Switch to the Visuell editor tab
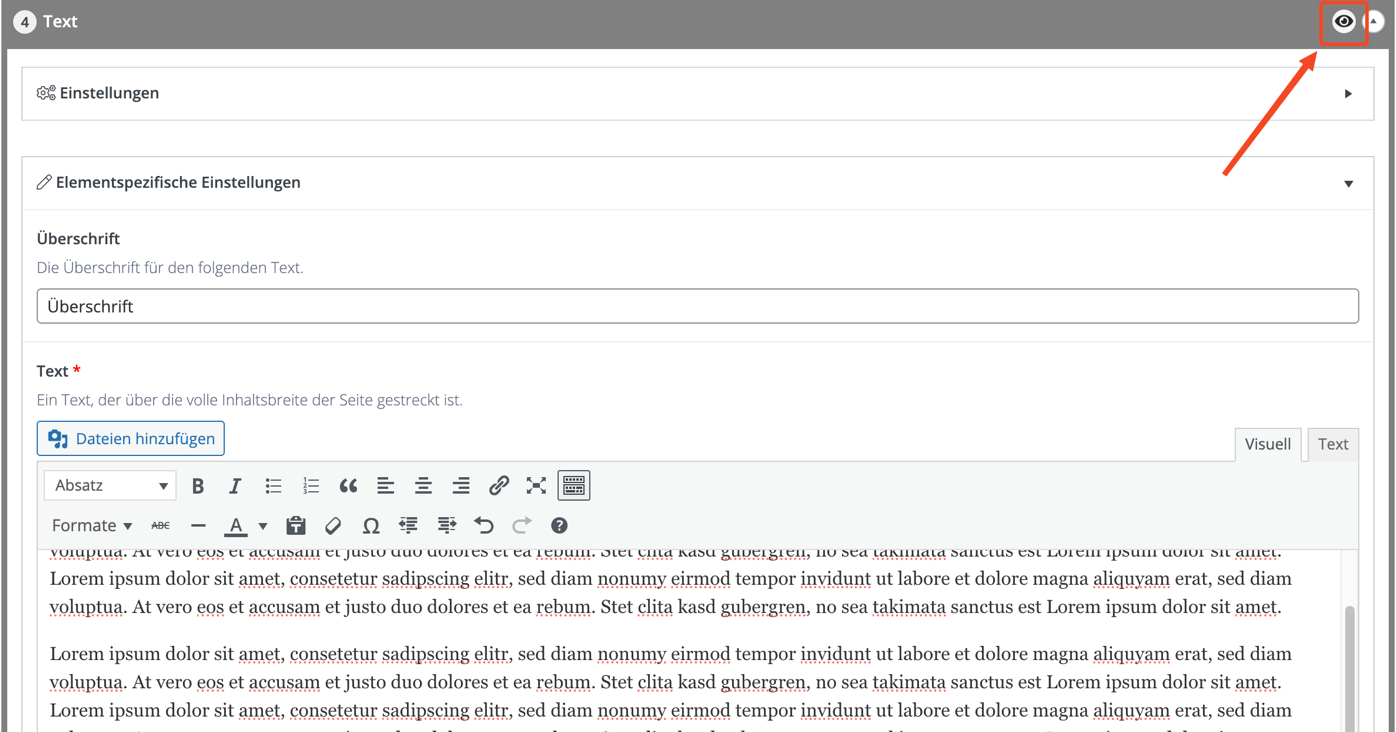 (1267, 444)
